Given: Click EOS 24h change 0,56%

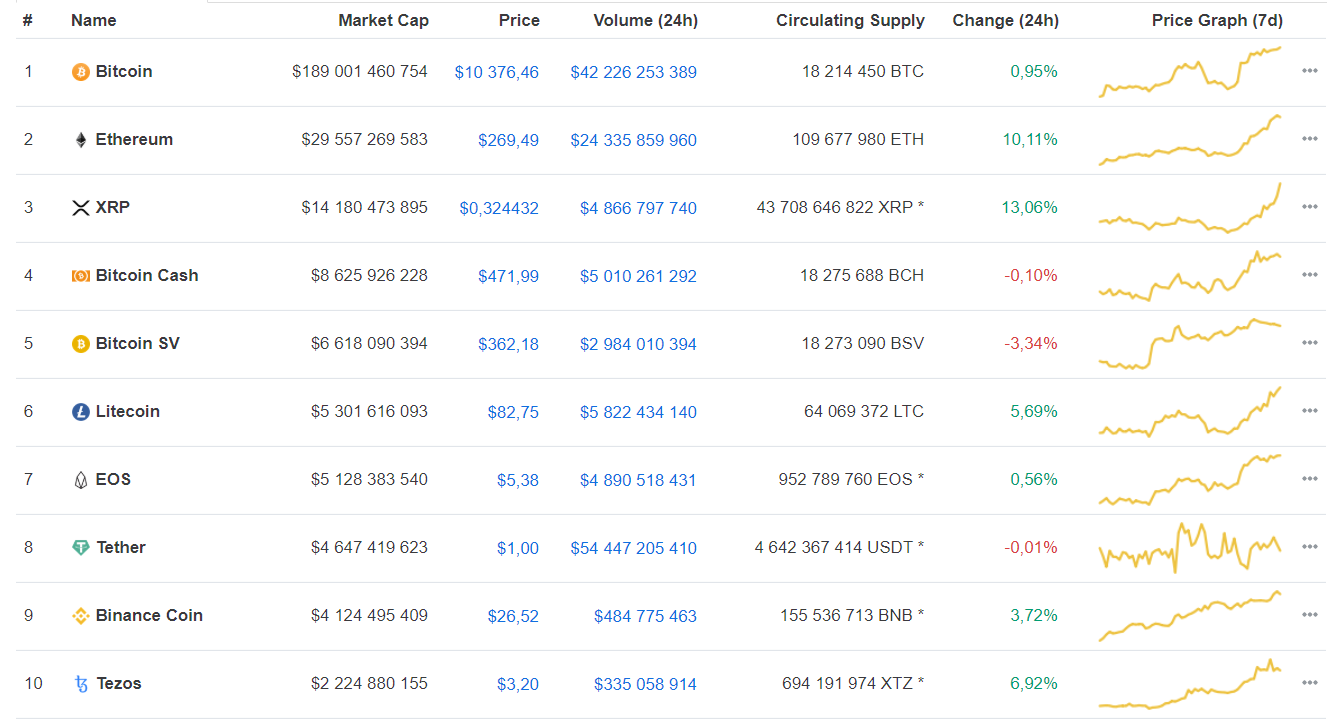Looking at the screenshot, I should 1034,480.
